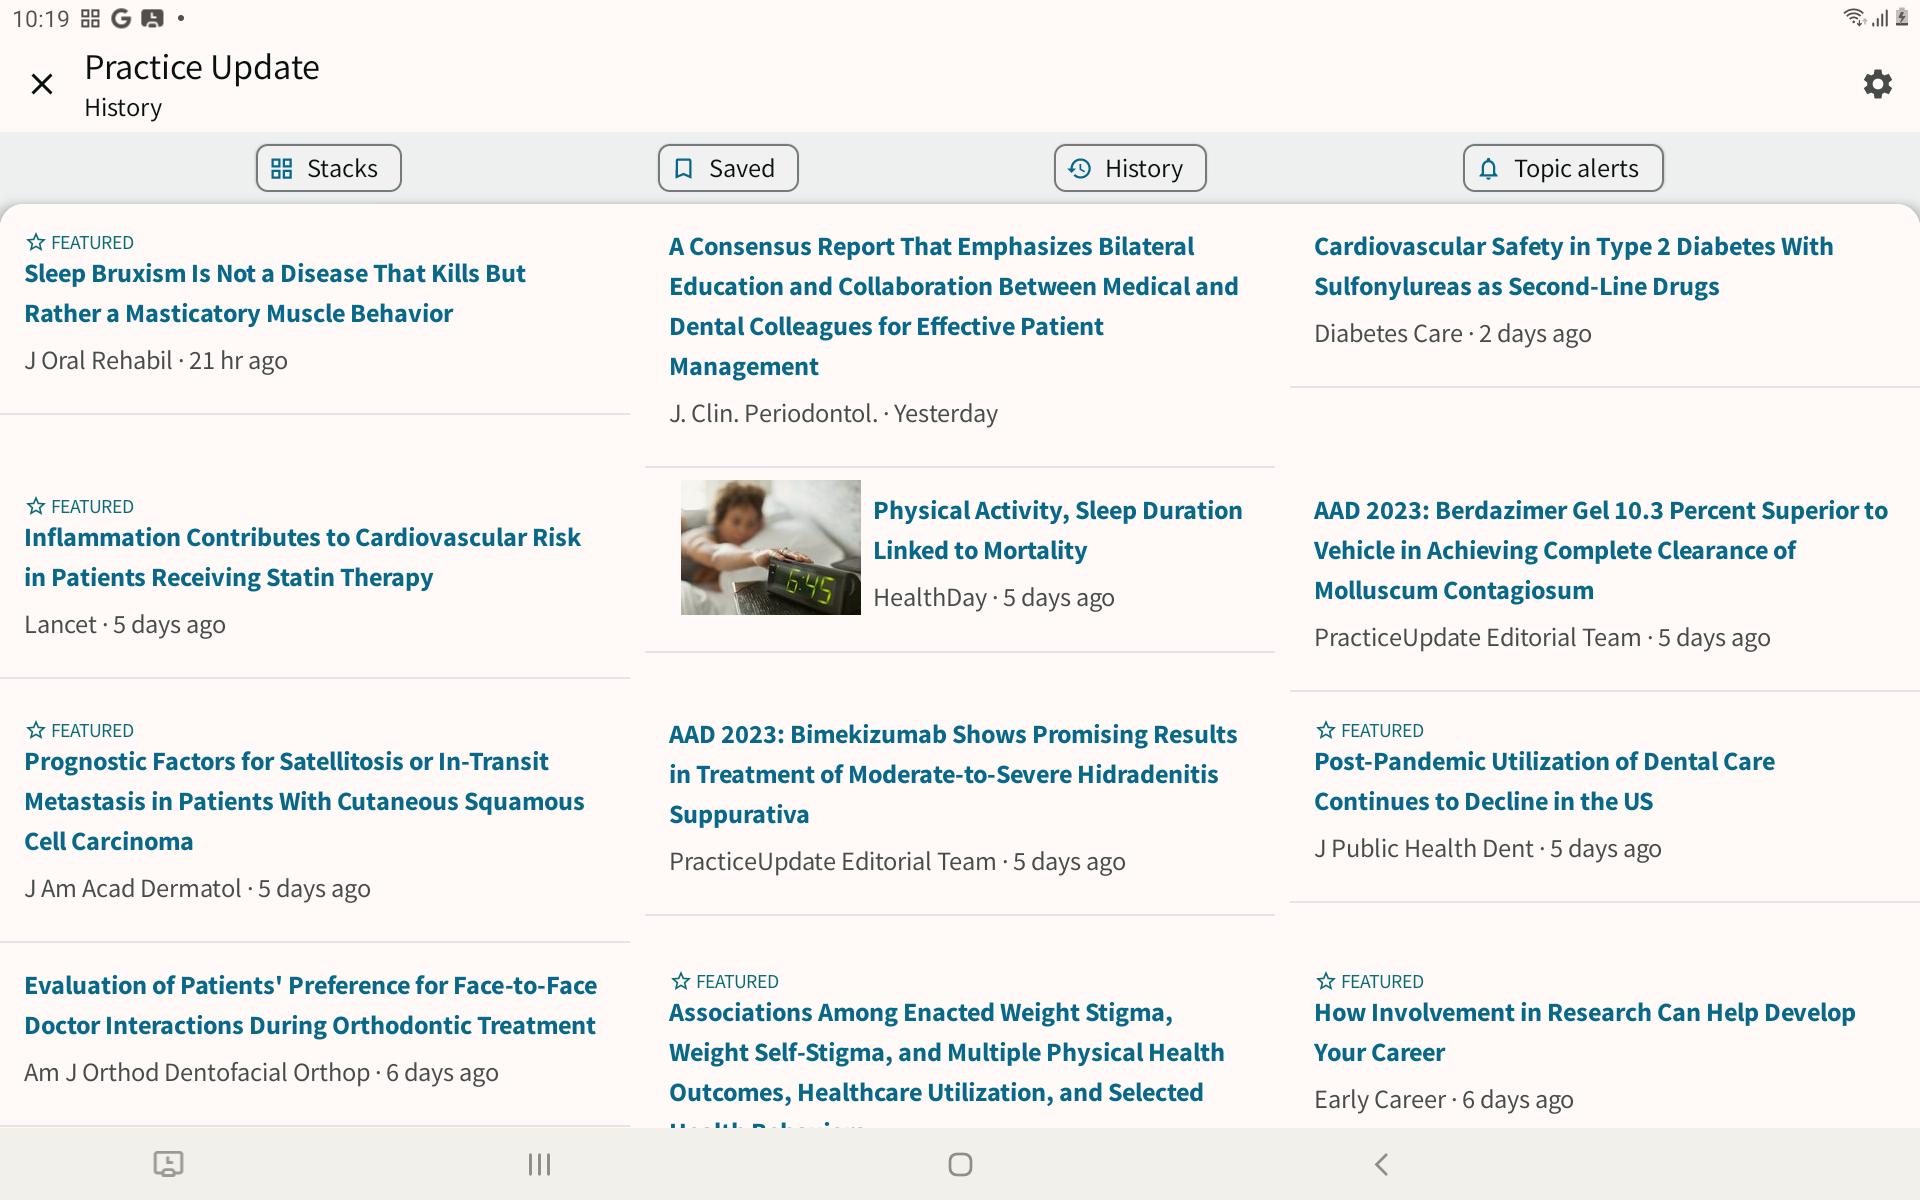This screenshot has height=1200, width=1920.
Task: Close Practice Update with the X icon
Action: [x=42, y=84]
